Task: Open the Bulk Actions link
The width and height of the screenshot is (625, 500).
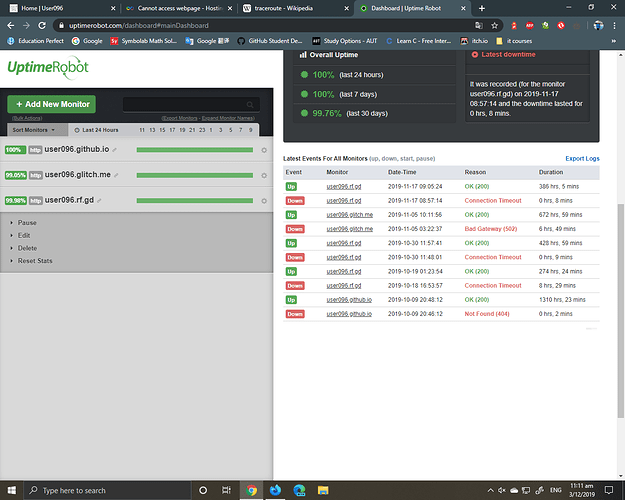Action: click(x=26, y=118)
